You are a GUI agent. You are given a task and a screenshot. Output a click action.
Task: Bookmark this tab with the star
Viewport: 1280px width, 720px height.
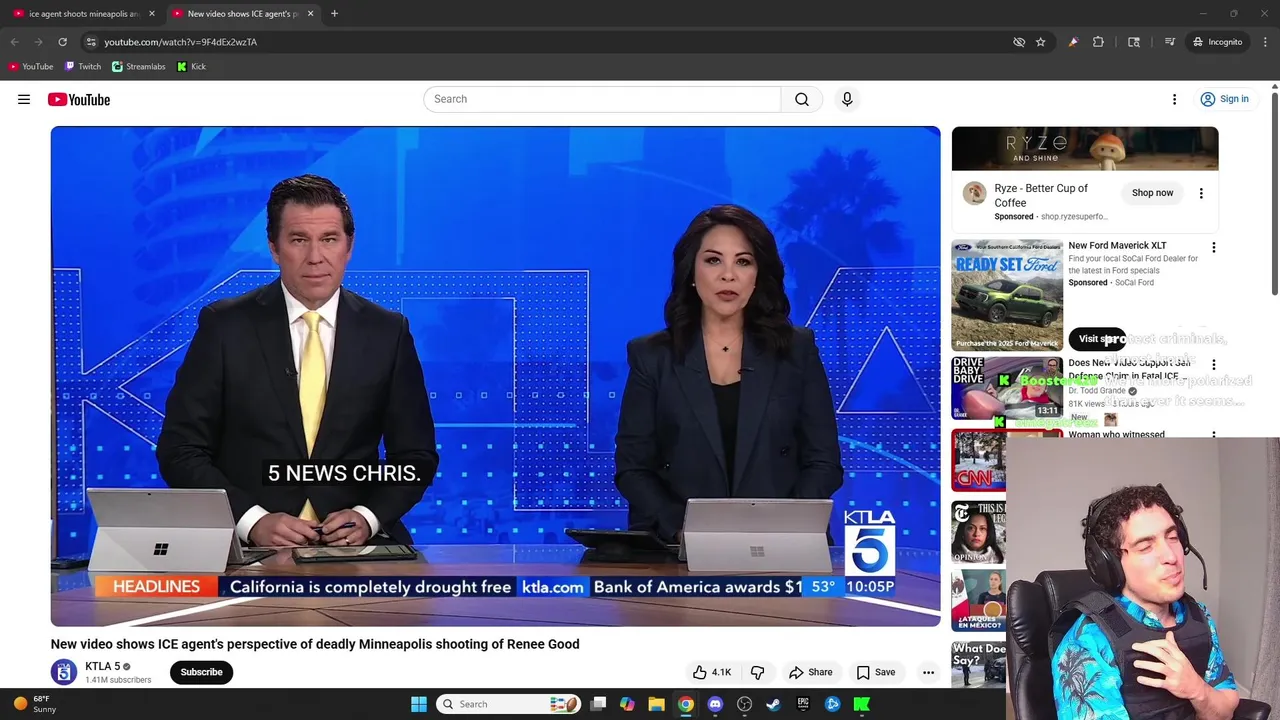1040,42
